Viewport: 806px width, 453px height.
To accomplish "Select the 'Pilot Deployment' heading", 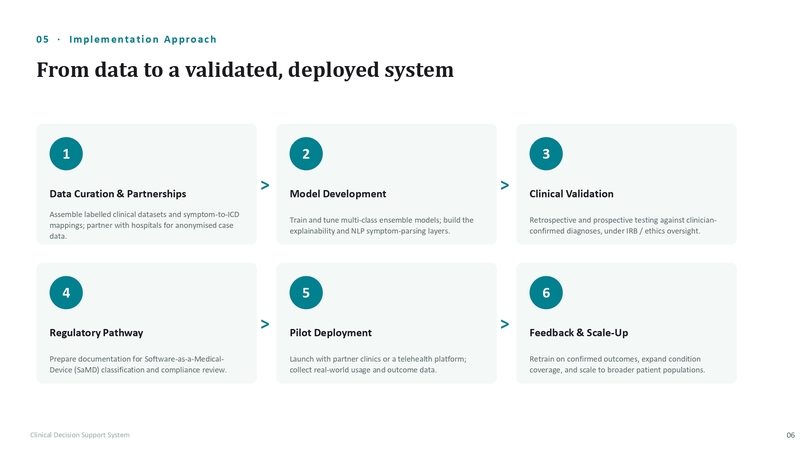I will coord(331,333).
